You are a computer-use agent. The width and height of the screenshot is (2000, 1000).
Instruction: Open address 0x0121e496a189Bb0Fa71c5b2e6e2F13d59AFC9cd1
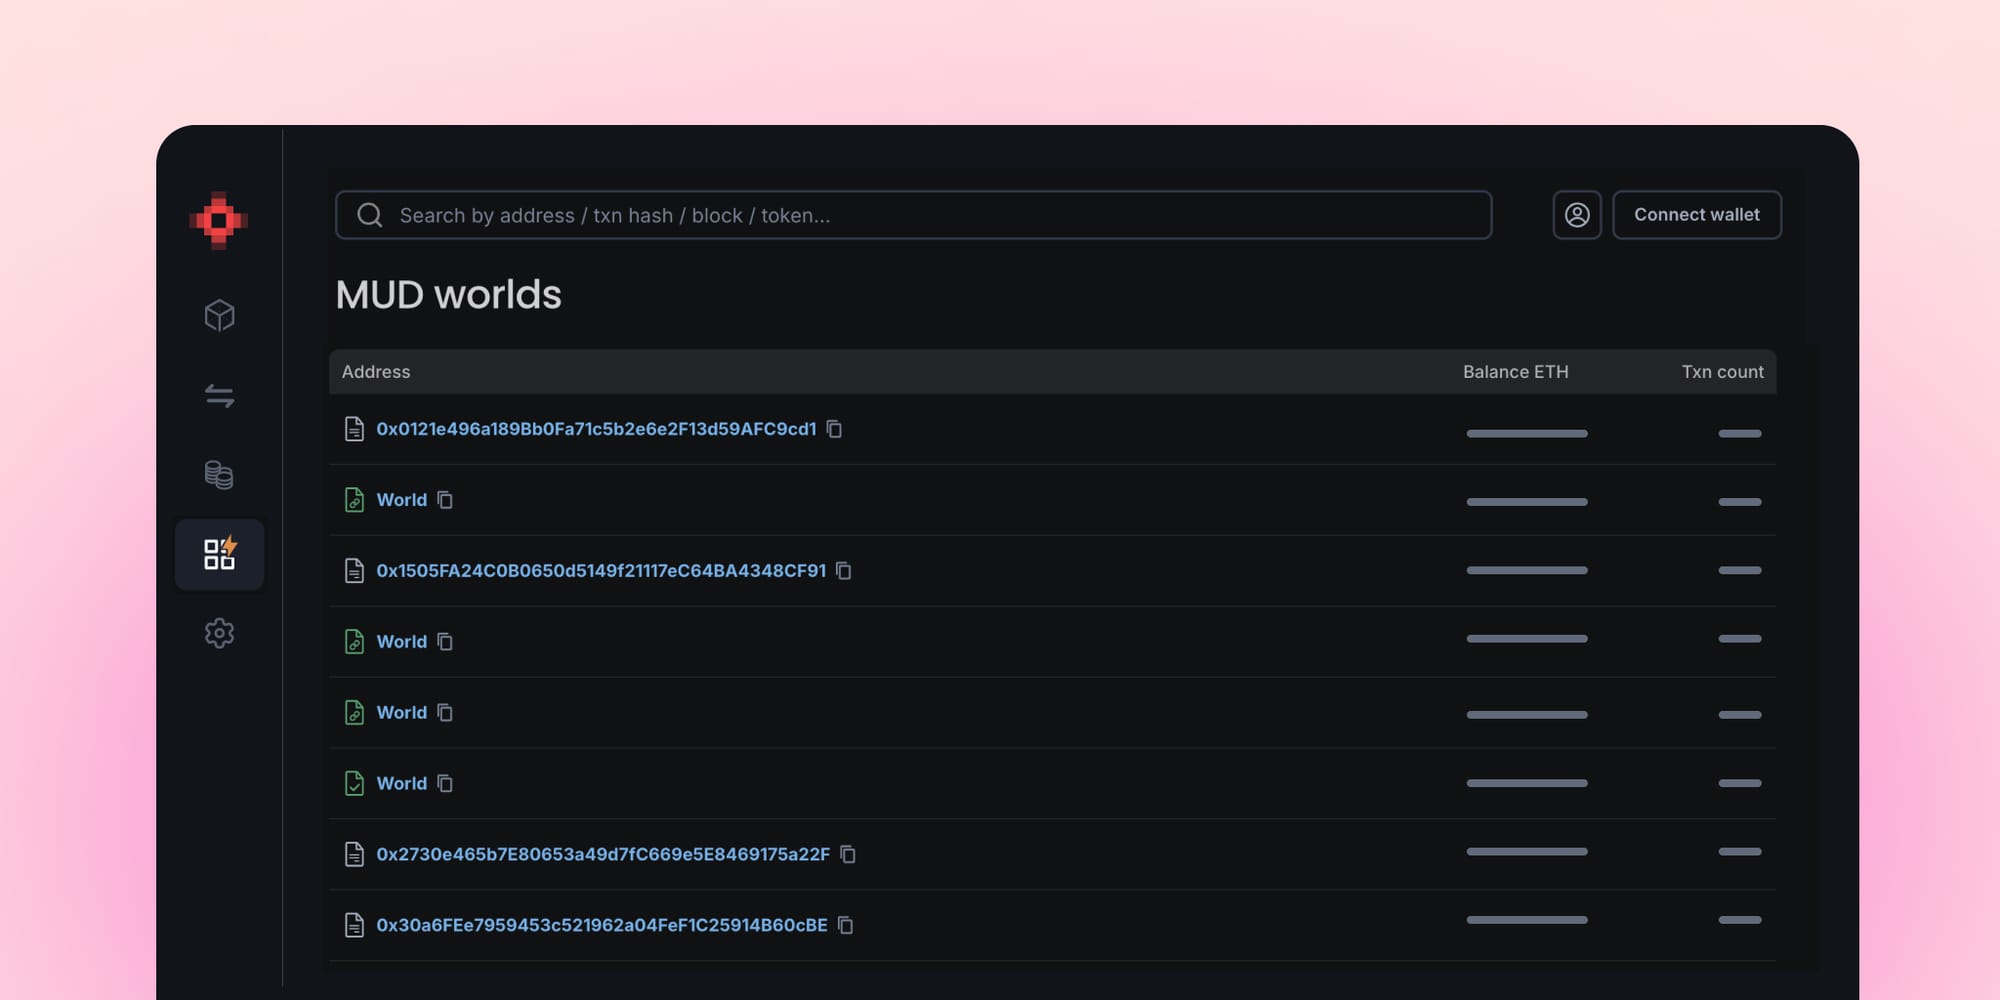(595, 429)
